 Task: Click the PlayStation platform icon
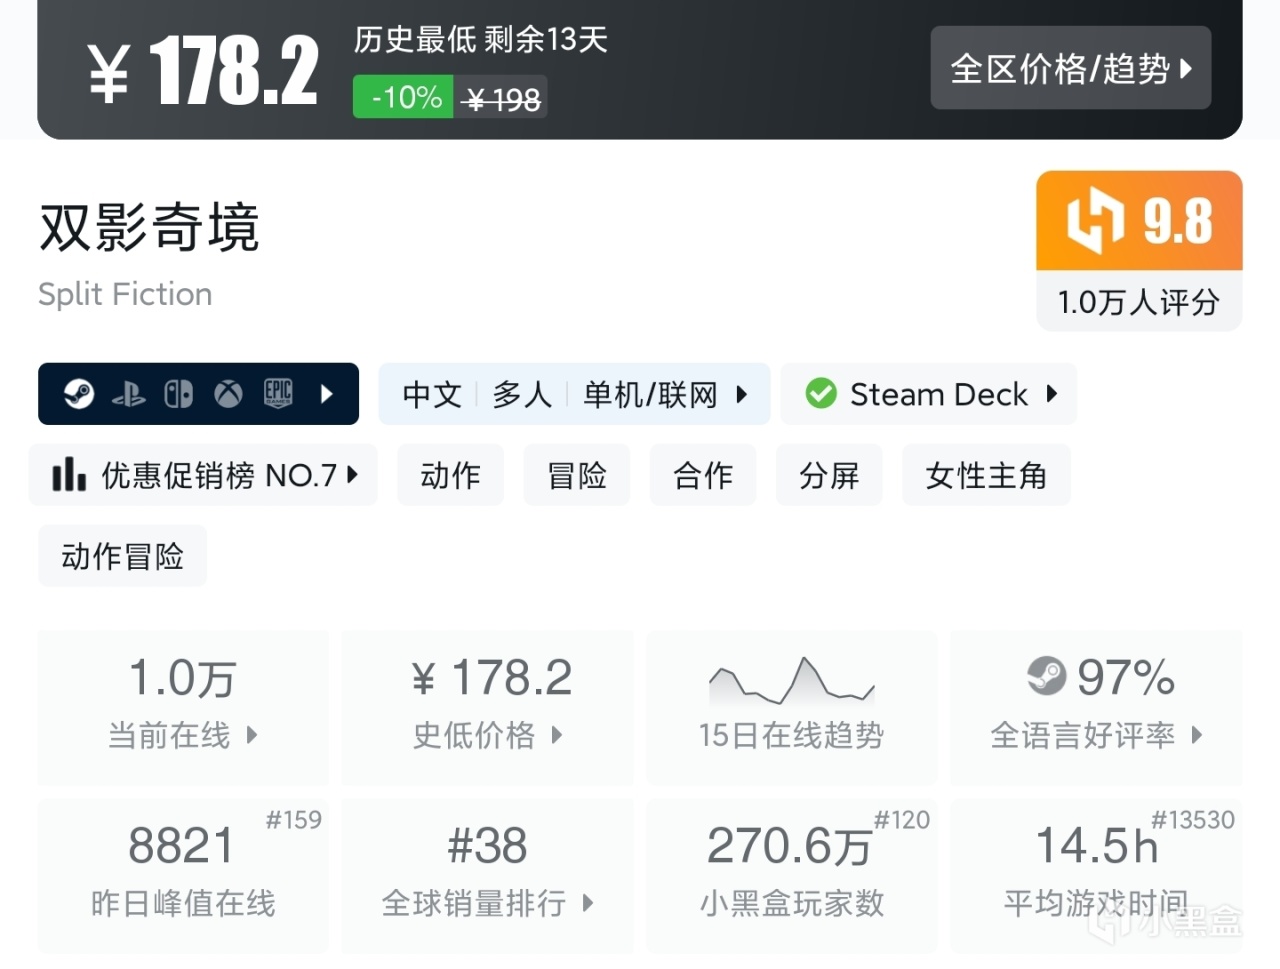[129, 394]
